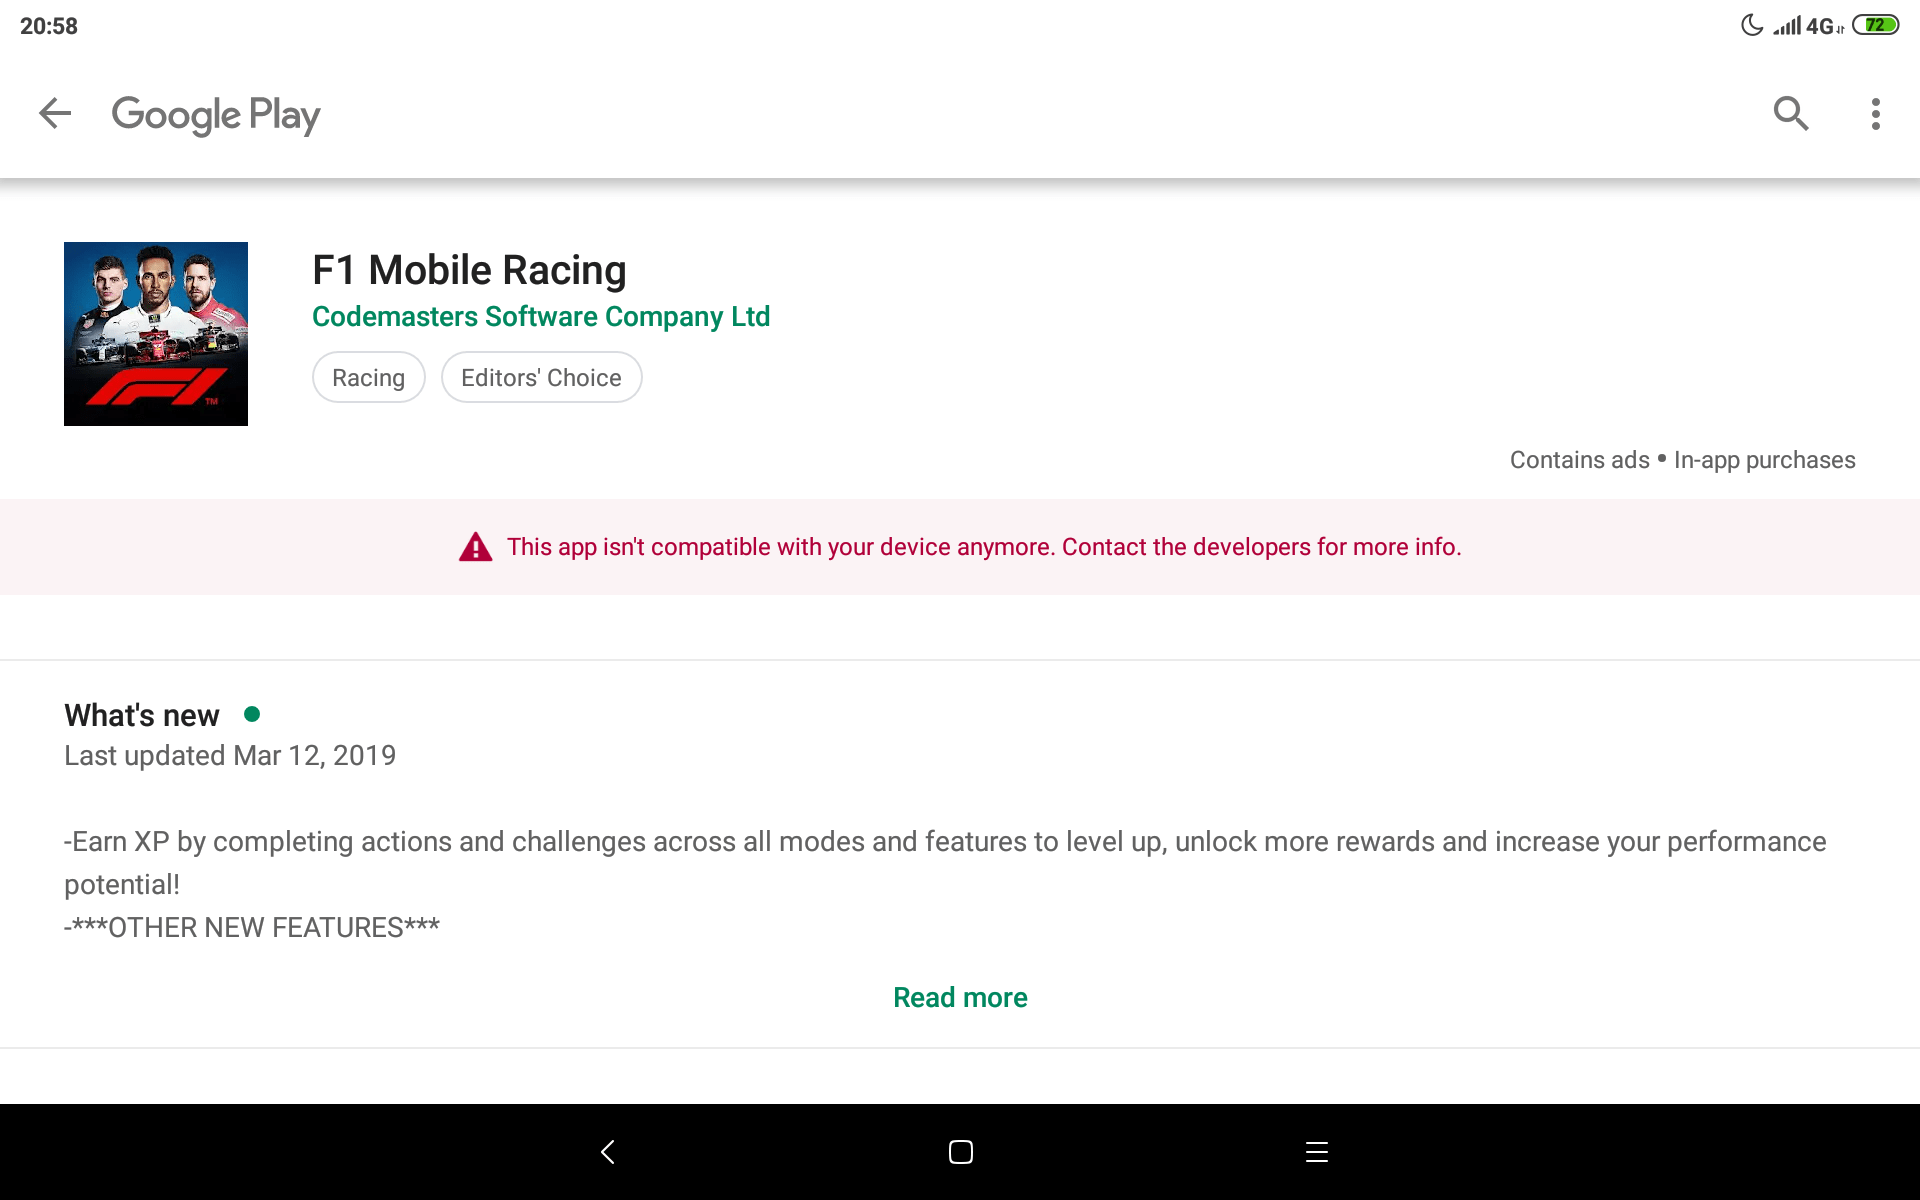Select the Editors' Choice chip

point(541,377)
